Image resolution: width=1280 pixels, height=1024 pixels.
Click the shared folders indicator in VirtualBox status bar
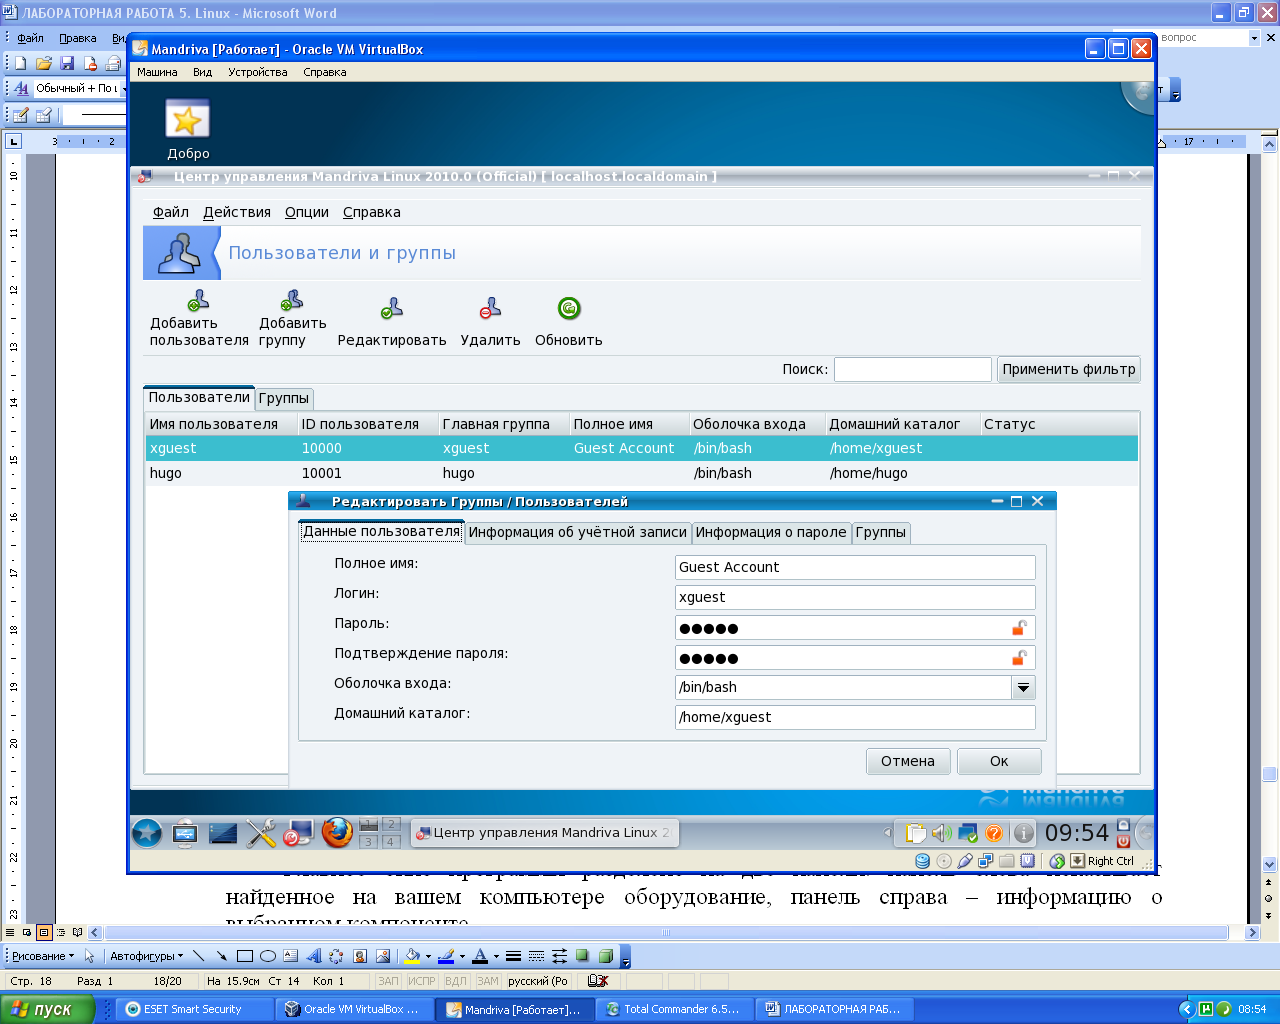coord(1006,861)
